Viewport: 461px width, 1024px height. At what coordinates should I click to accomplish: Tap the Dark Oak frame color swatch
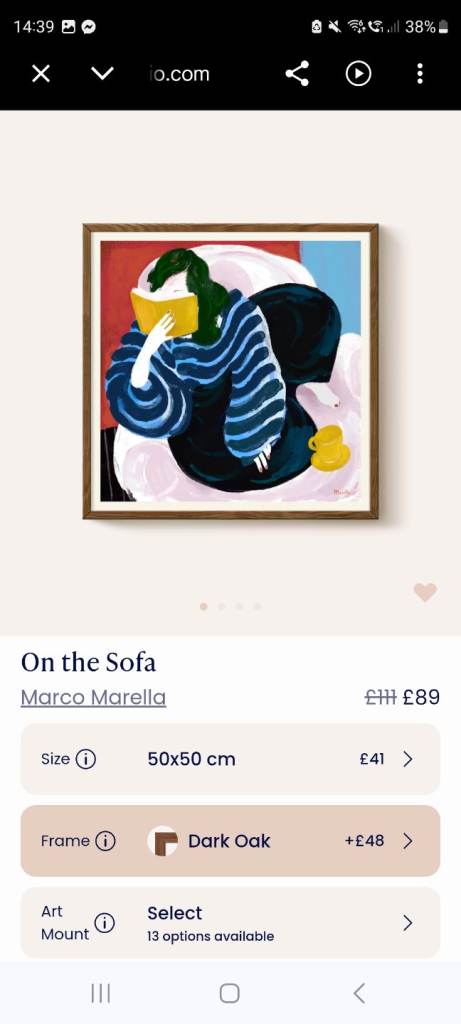coord(163,840)
